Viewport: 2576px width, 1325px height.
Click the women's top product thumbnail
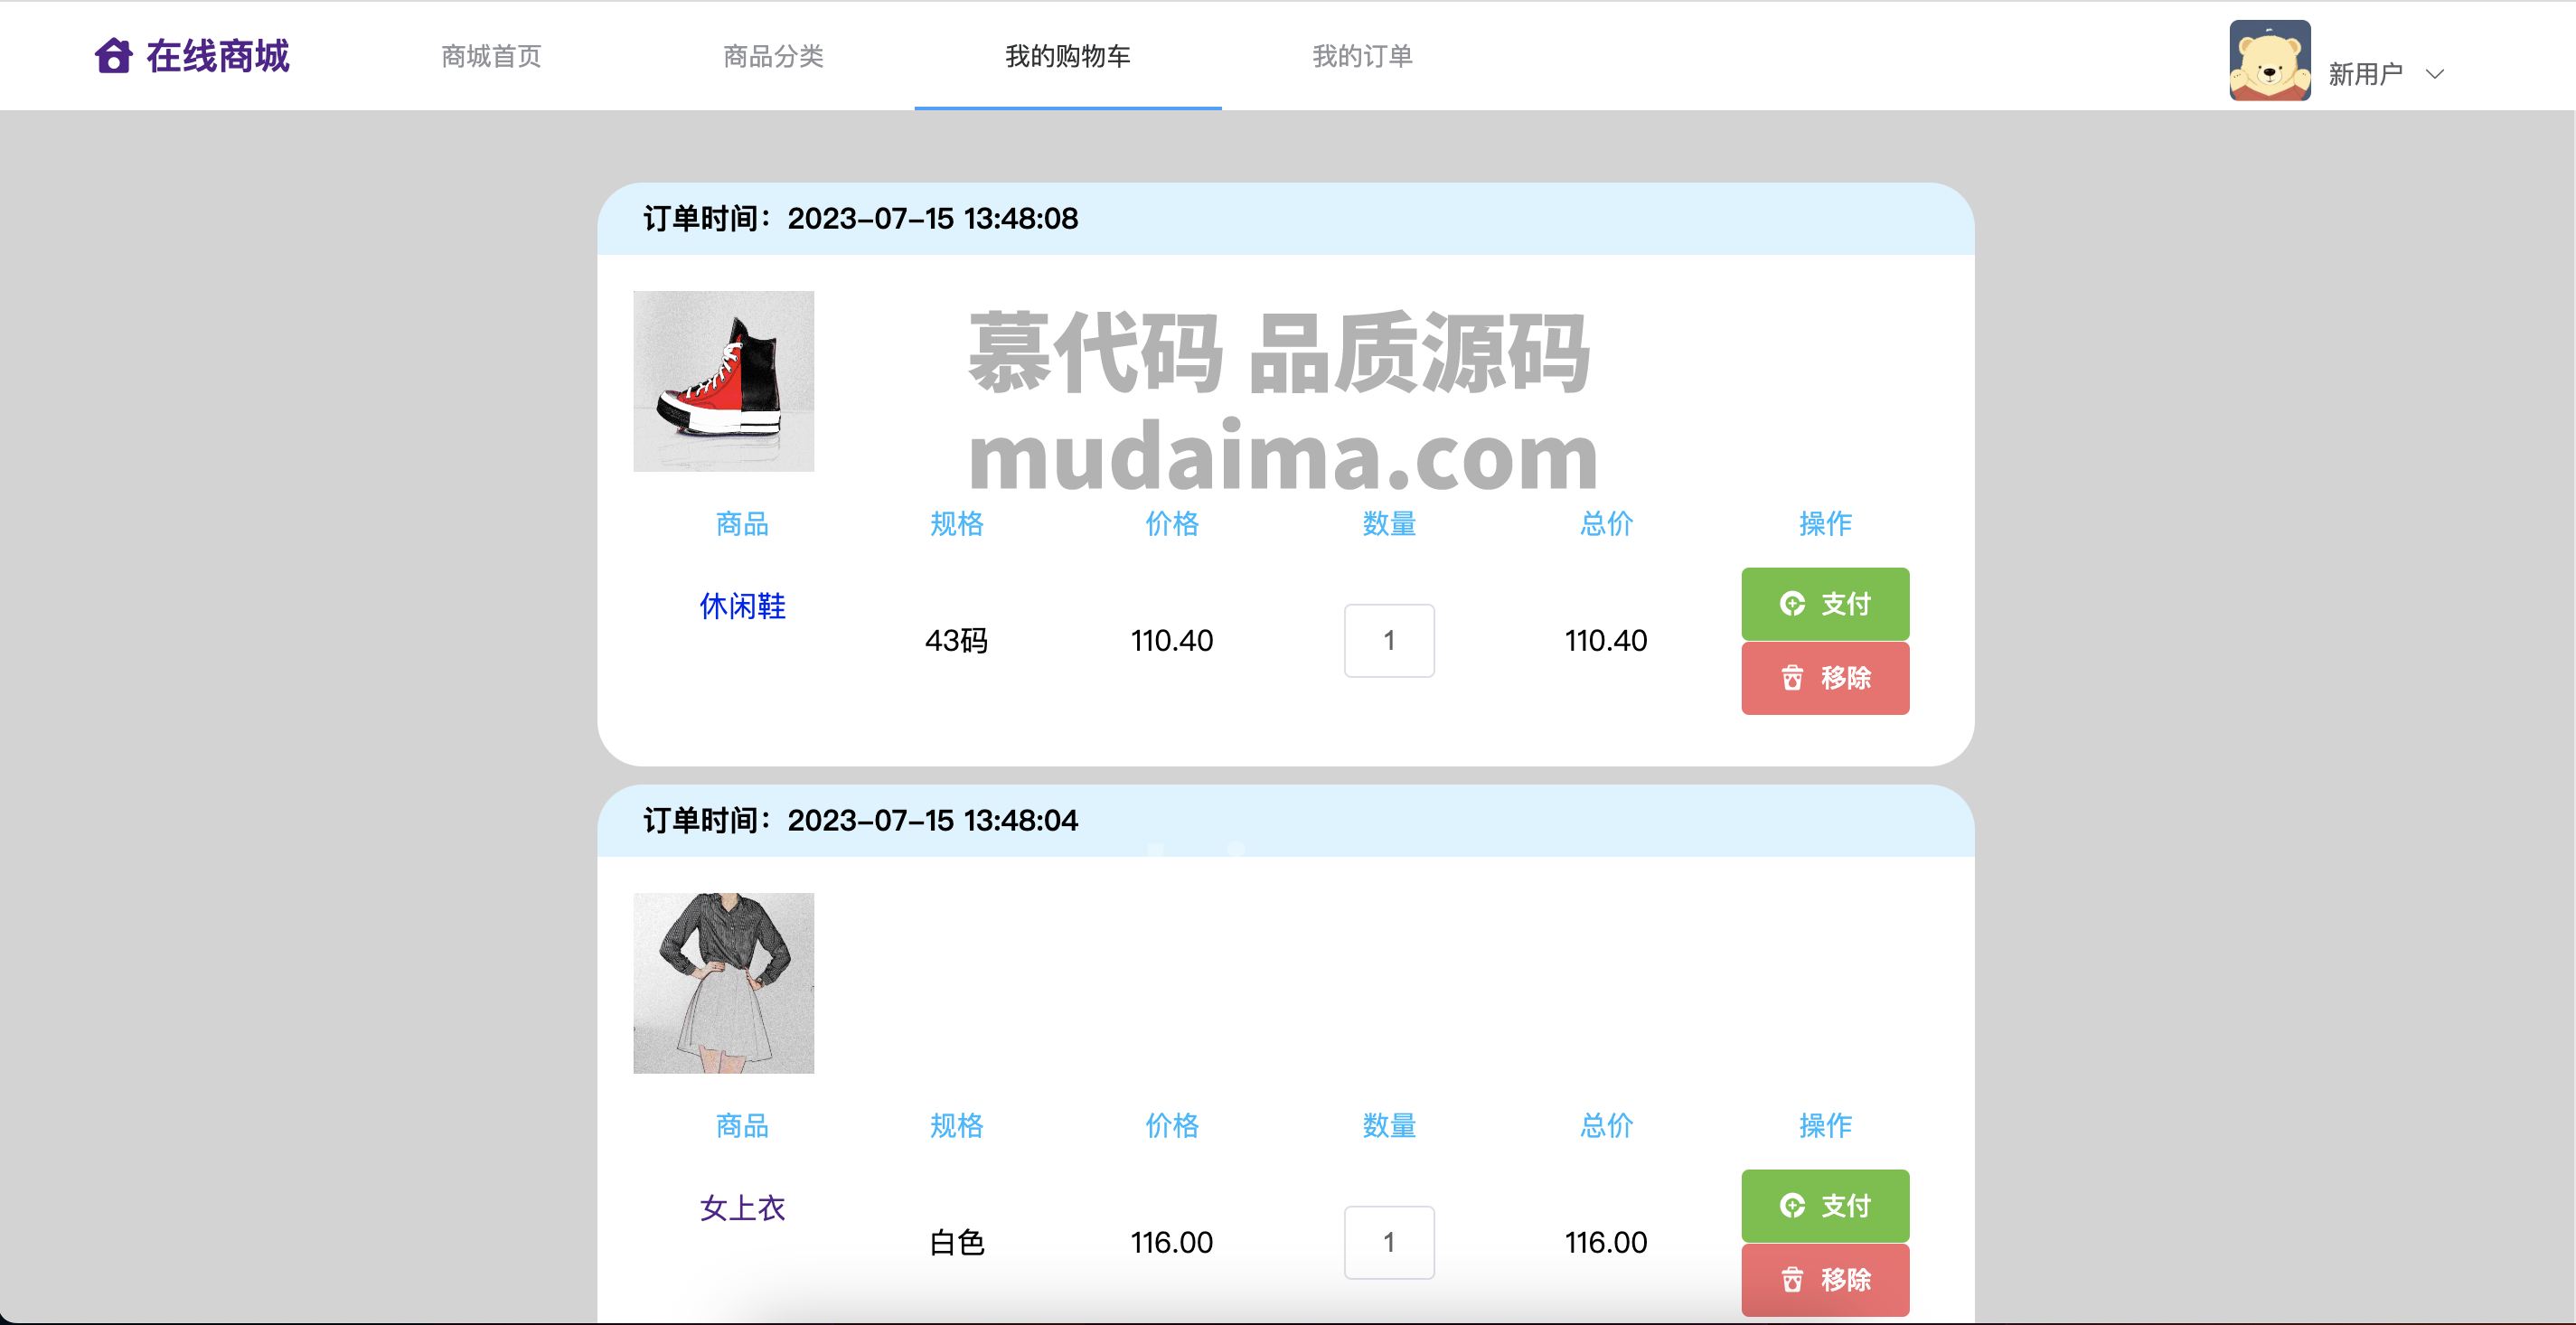pyautogui.click(x=724, y=983)
